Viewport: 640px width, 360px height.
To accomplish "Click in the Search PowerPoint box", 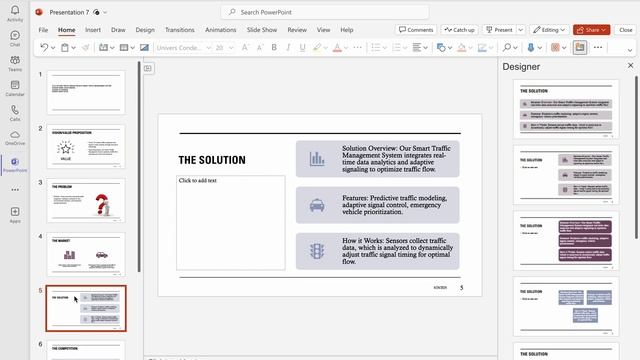I will pyautogui.click(x=325, y=12).
